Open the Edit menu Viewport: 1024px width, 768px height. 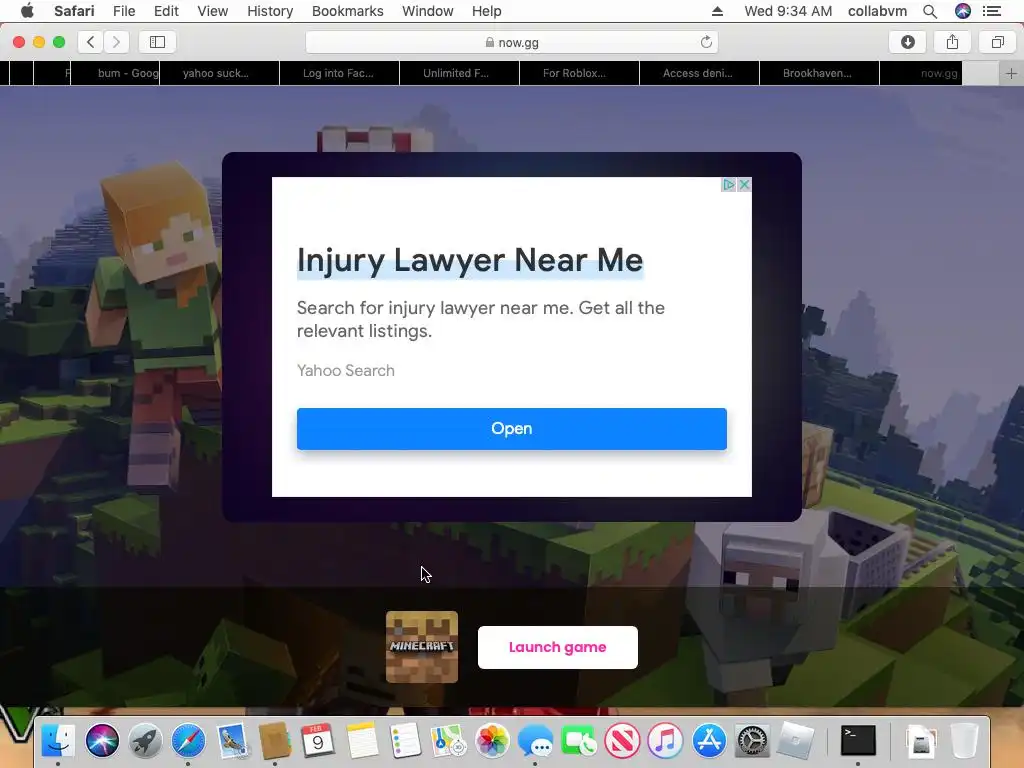click(x=166, y=11)
